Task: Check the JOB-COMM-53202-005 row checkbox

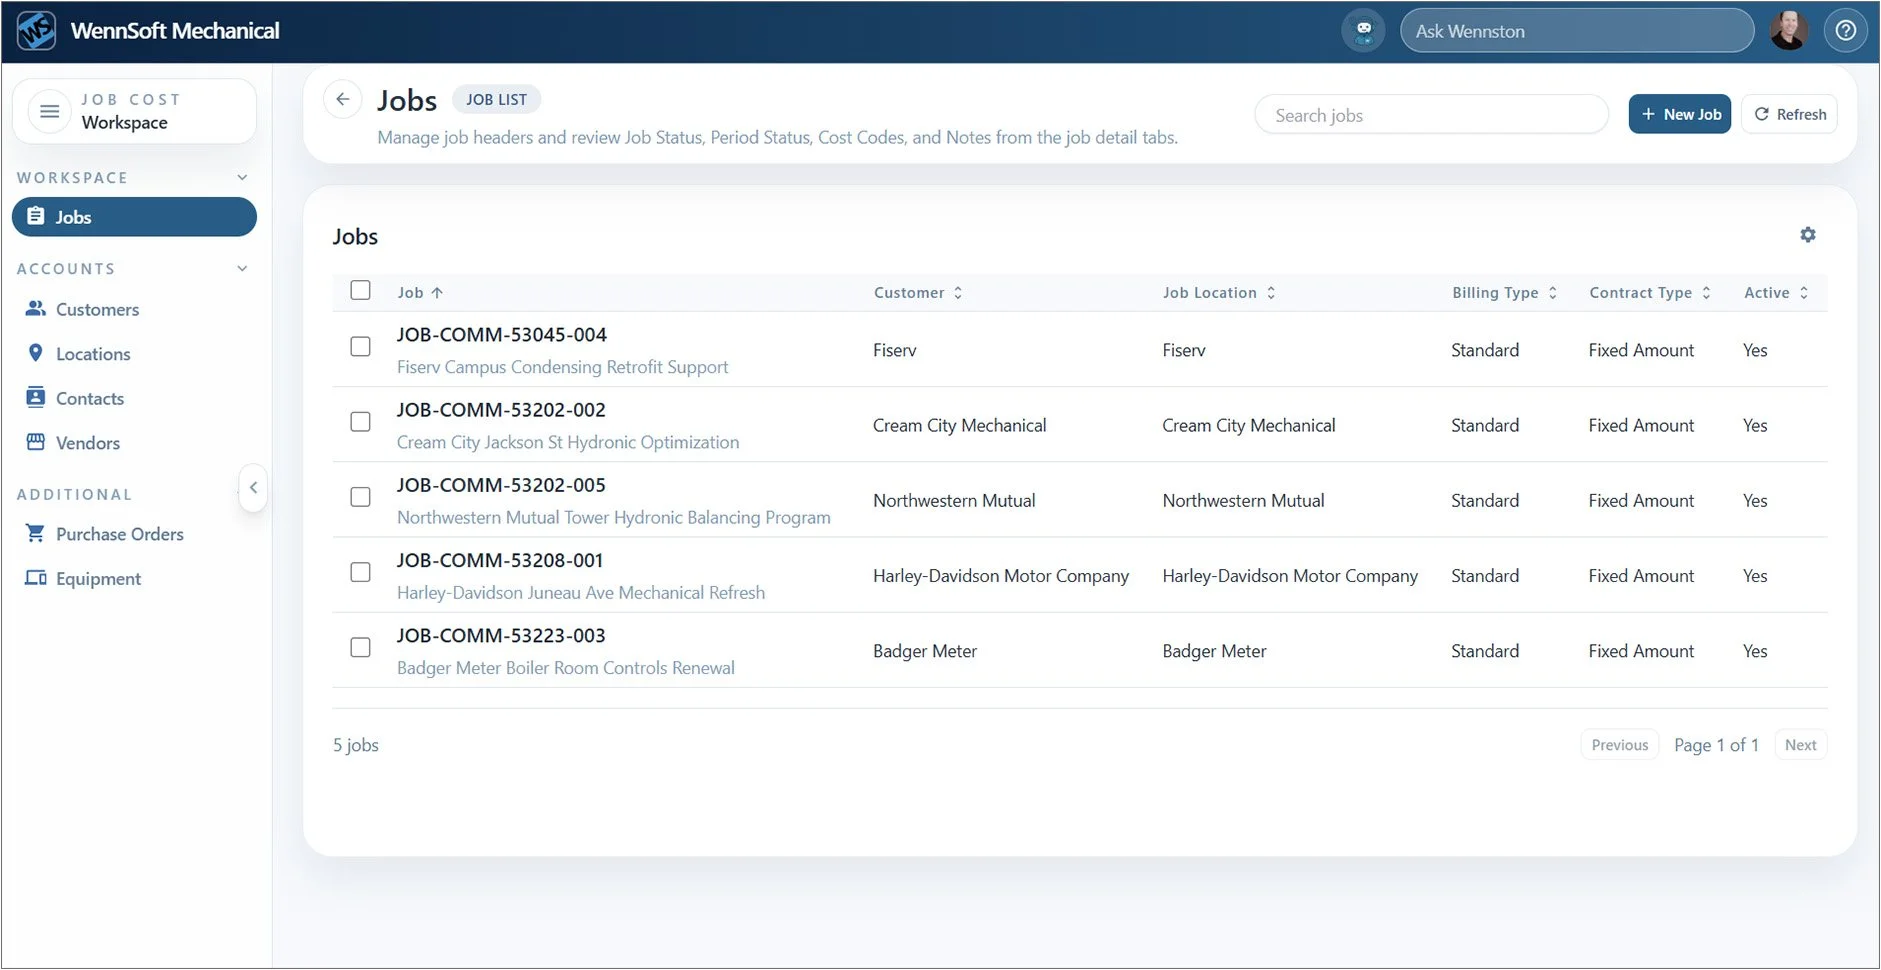Action: tap(361, 497)
